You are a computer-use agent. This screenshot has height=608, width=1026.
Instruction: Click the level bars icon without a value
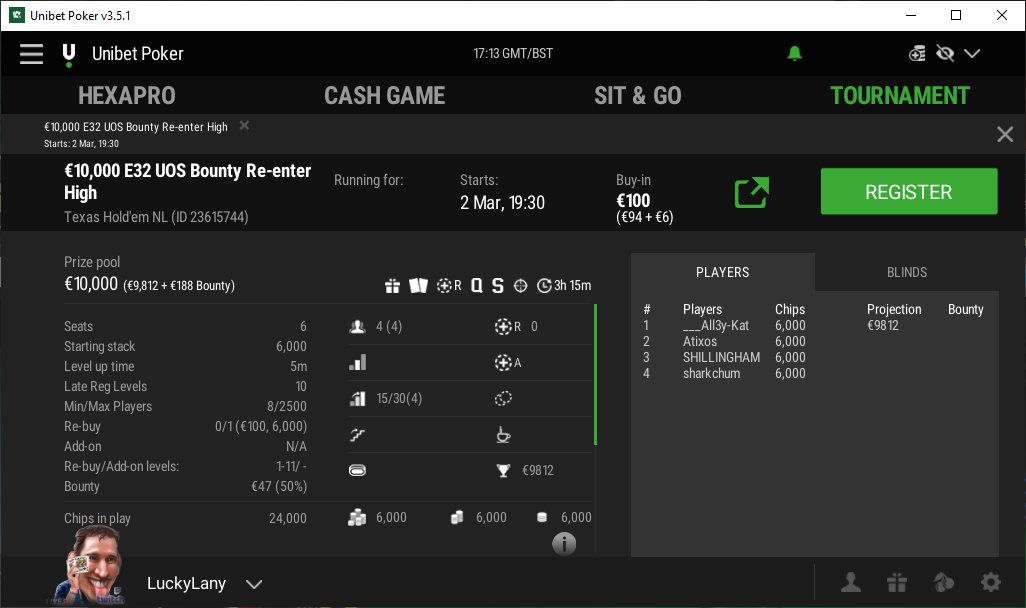[x=357, y=363]
